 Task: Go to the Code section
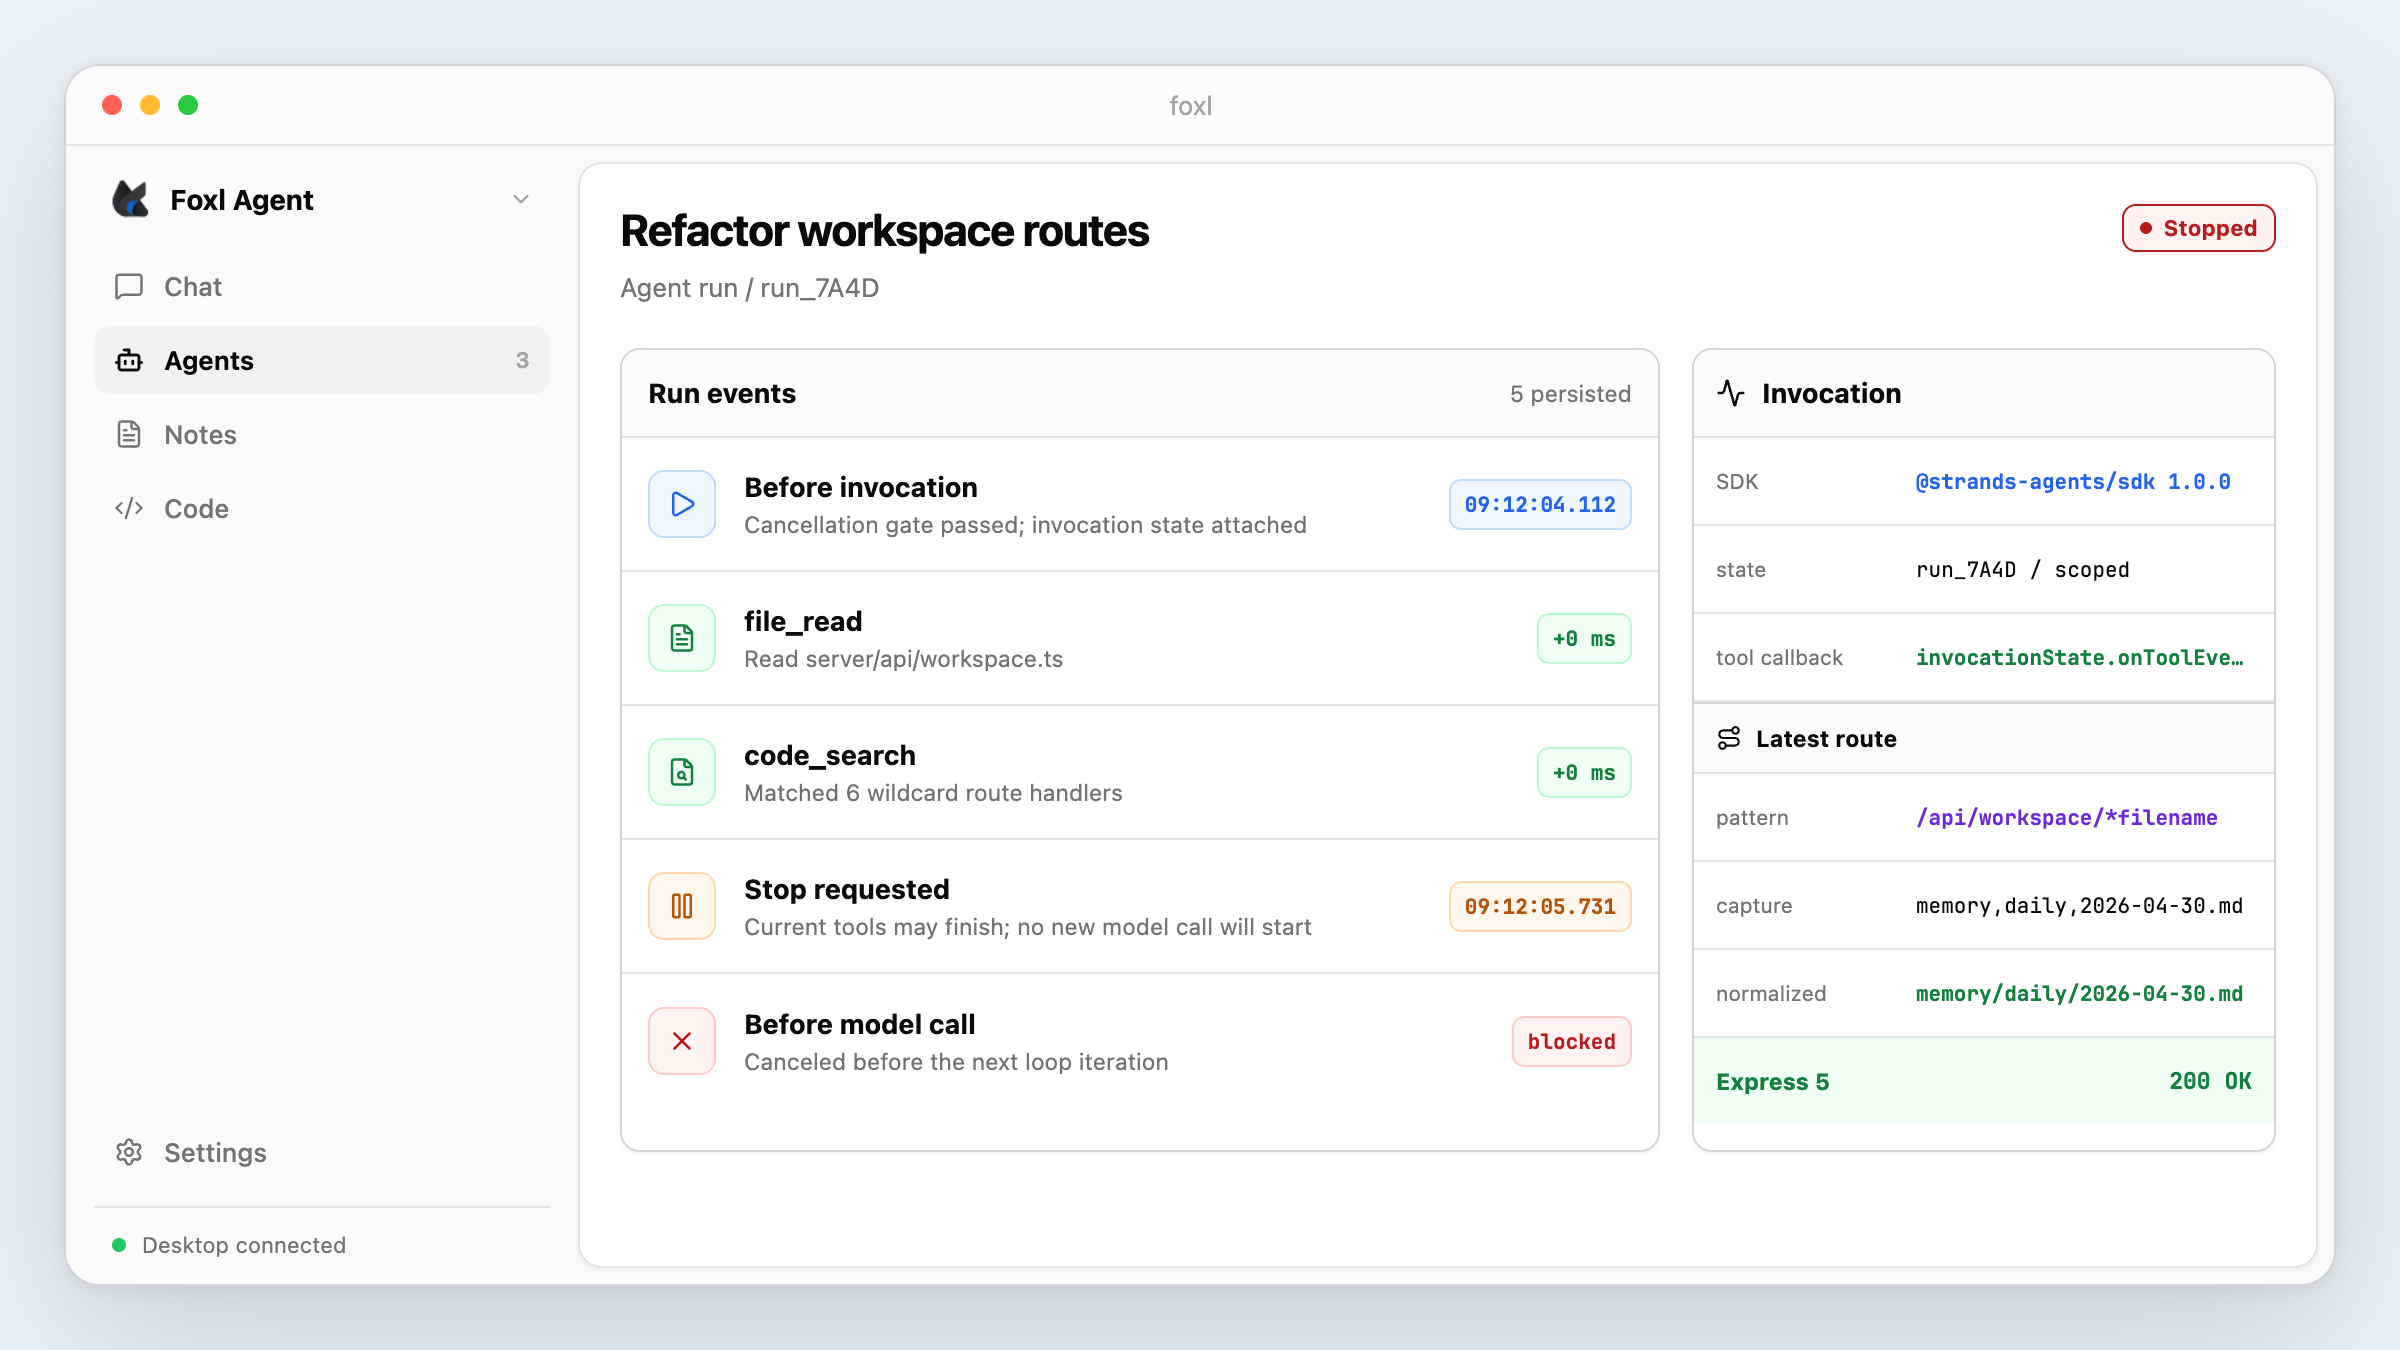point(322,508)
